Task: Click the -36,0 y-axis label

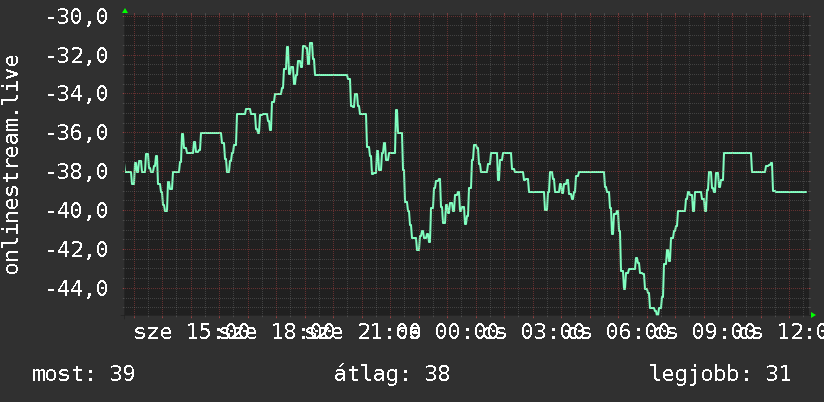Action: tap(77, 132)
